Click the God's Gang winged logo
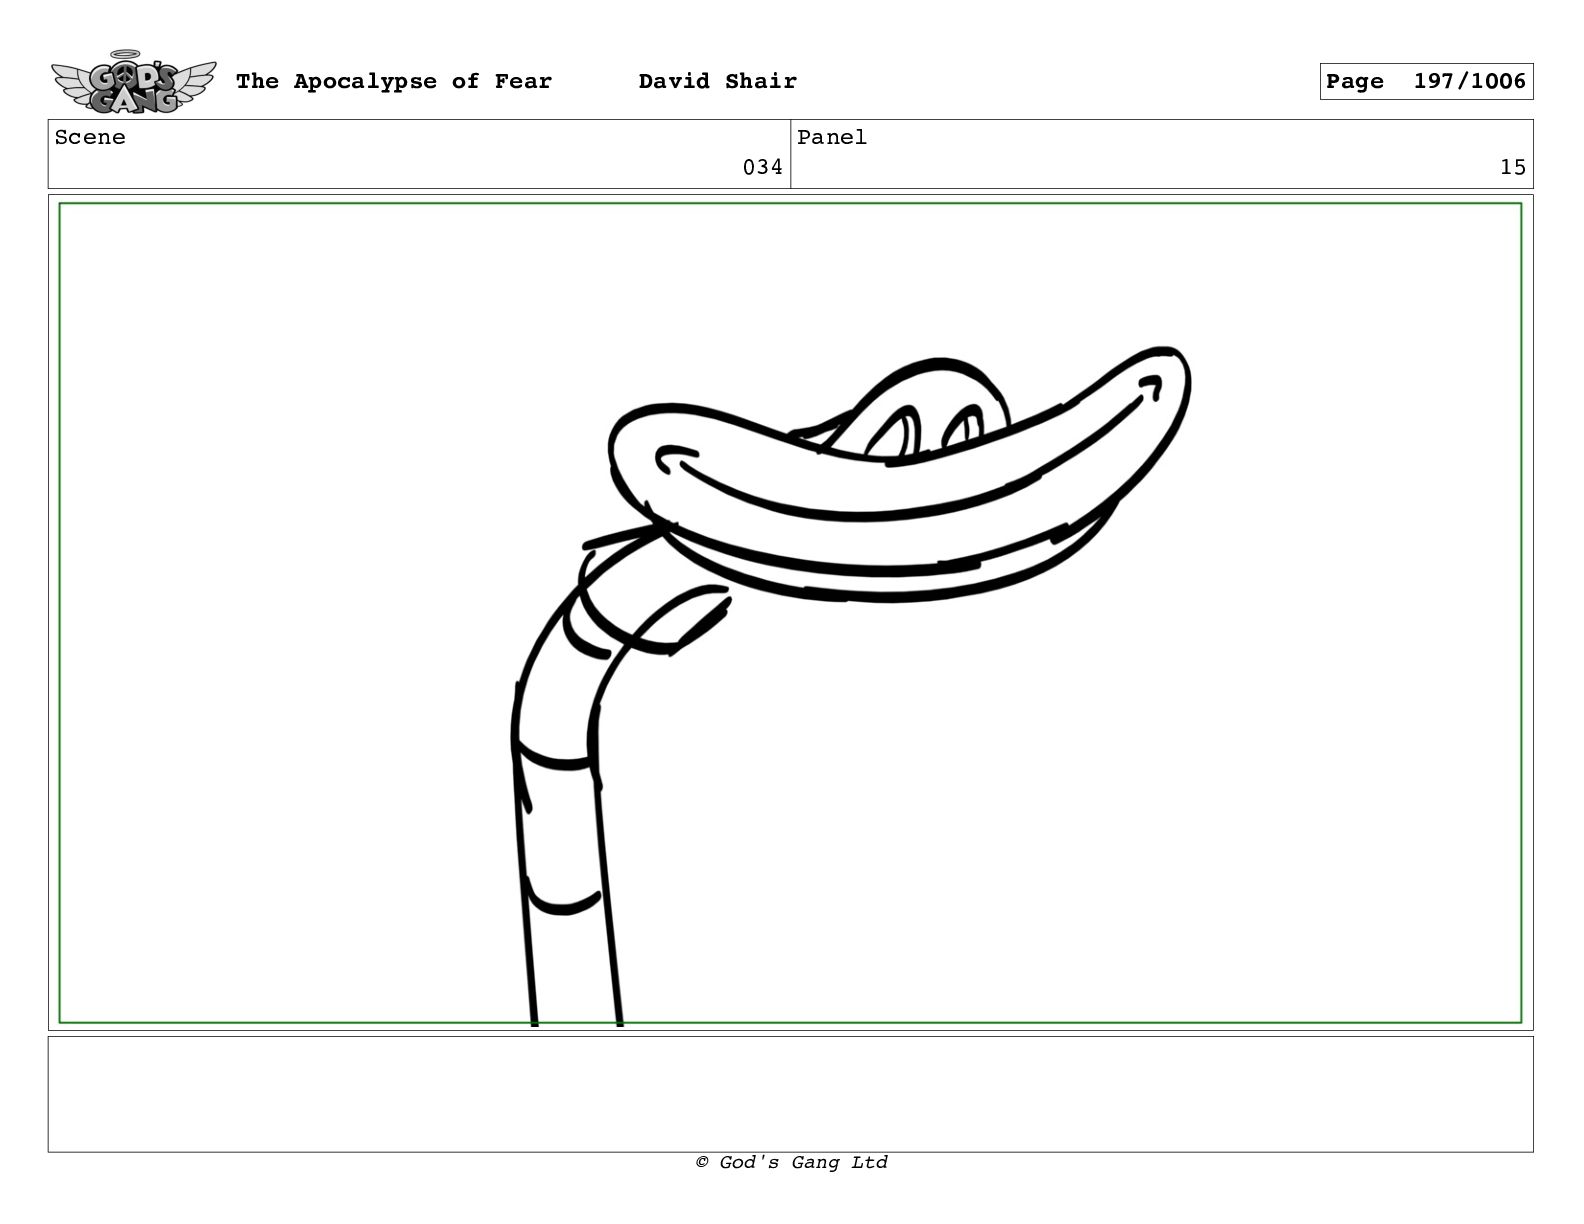Image resolution: width=1584 pixels, height=1224 pixels. pyautogui.click(x=133, y=82)
